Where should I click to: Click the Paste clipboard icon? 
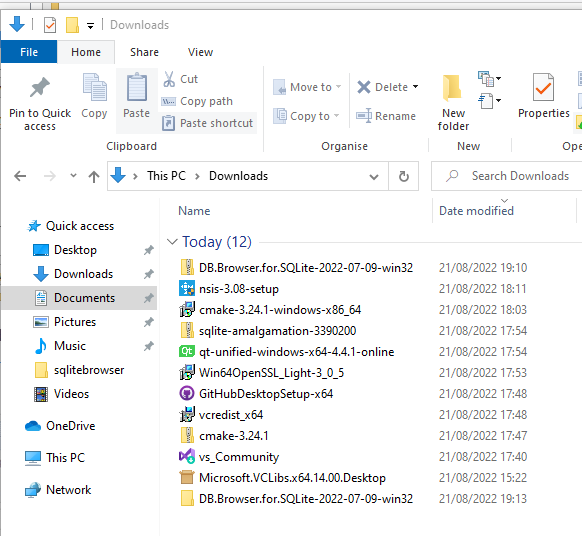137,87
